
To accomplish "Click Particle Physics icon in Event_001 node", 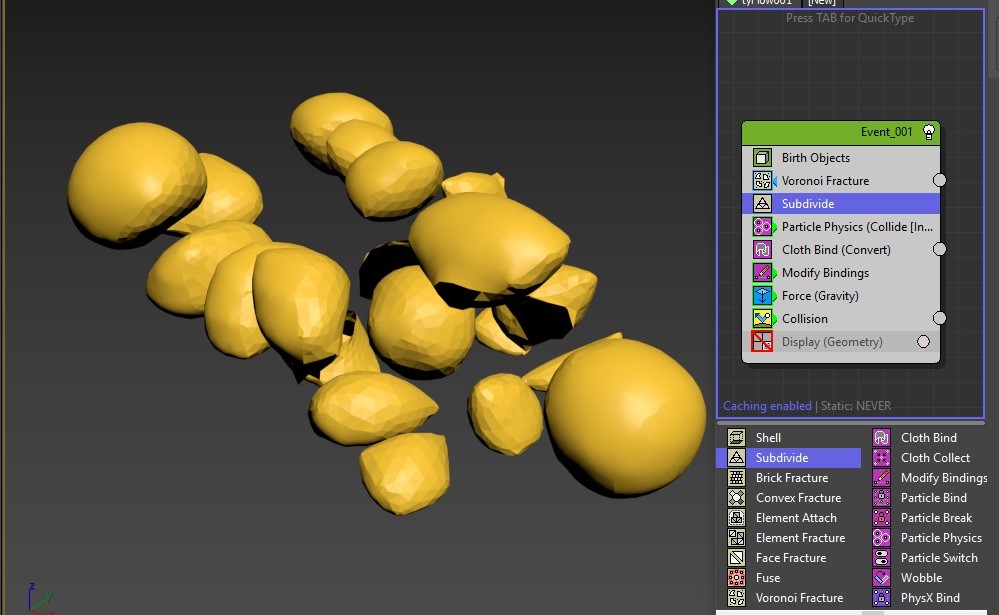I will tap(762, 227).
